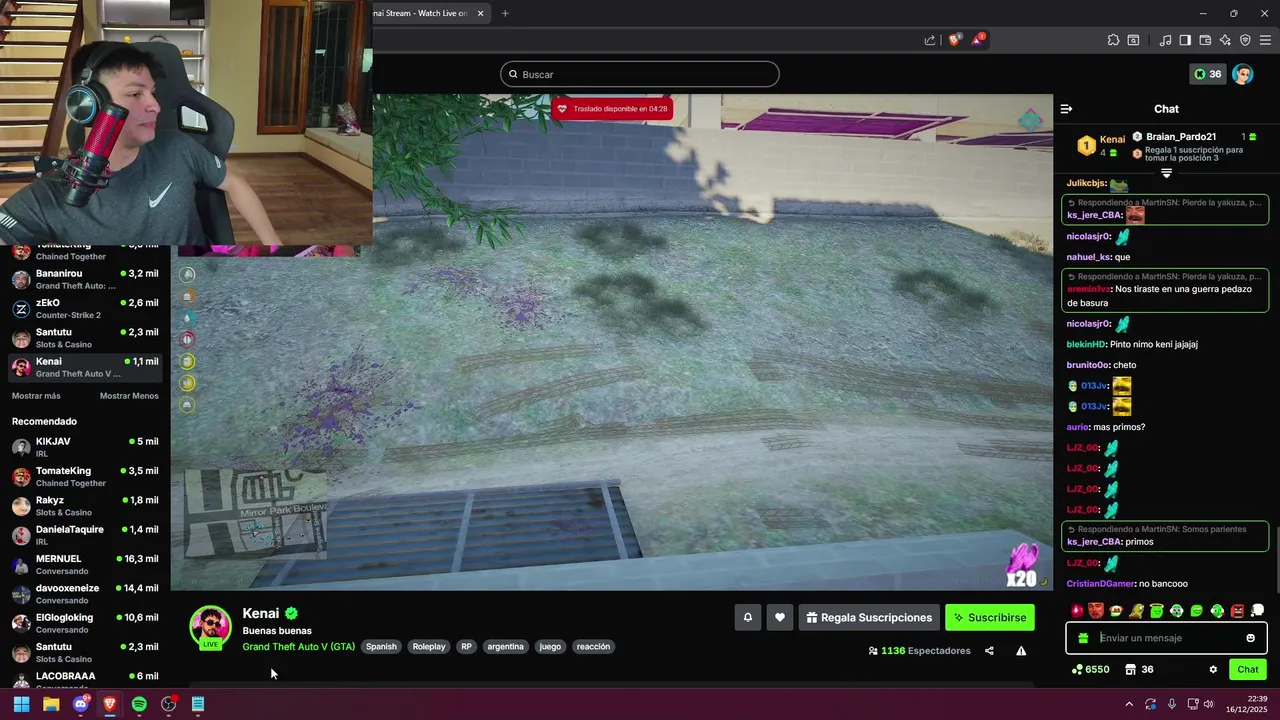
Task: Click chat username CristianDGamer
Action: [1100, 584]
